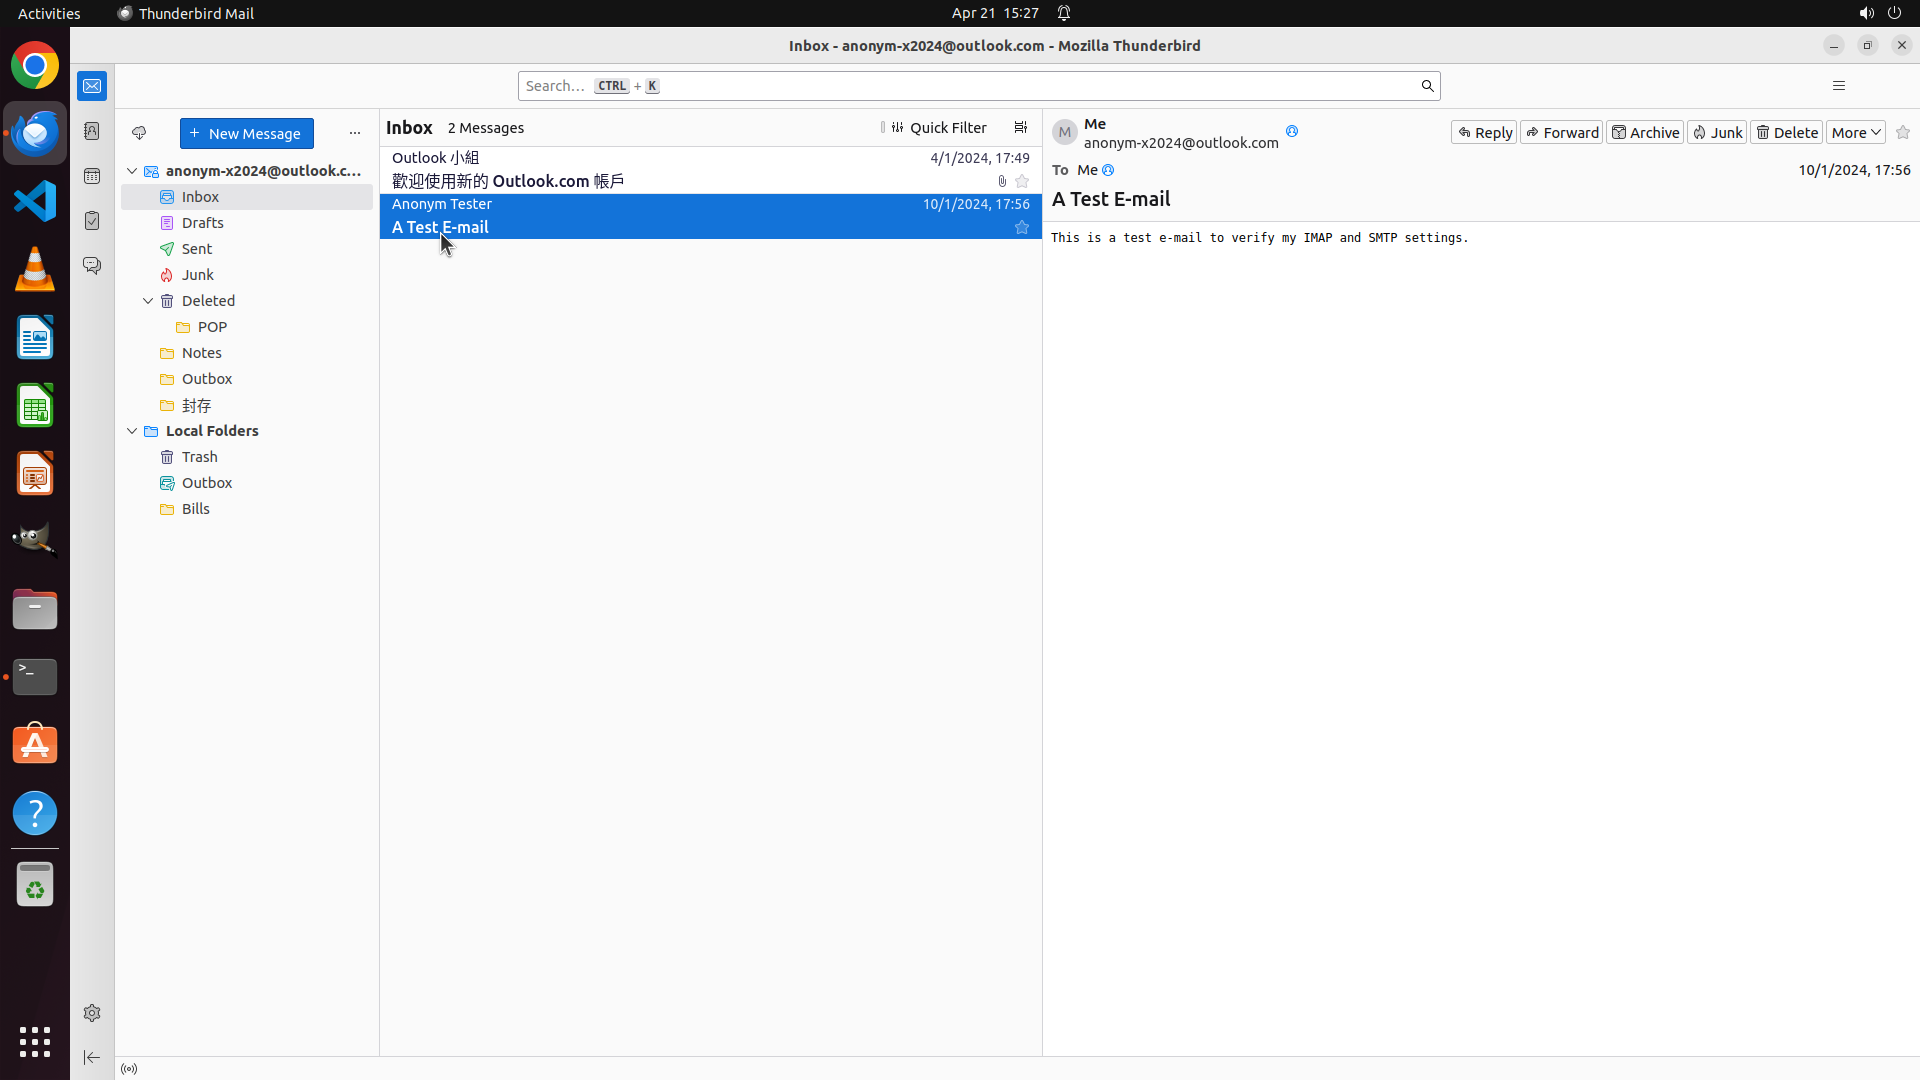Open the Thunderbird hamburger app menu
Image resolution: width=1920 pixels, height=1080 pixels.
[1838, 86]
